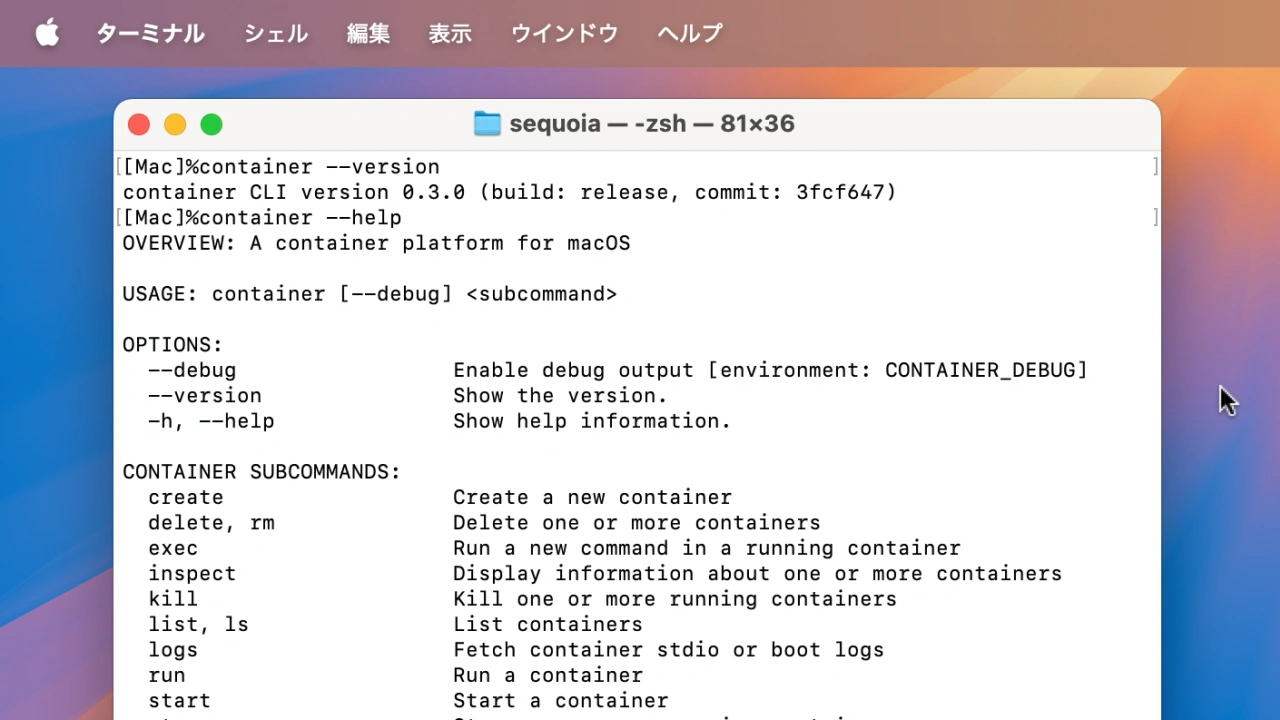The width and height of the screenshot is (1280, 720).
Task: Open the ターミナル menu
Action: (x=150, y=33)
